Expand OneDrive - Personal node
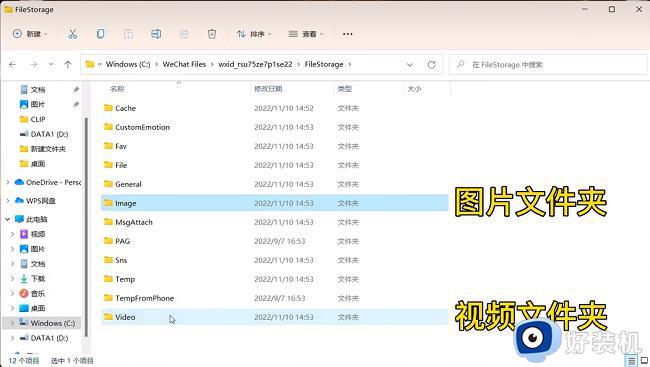This screenshot has width=650, height=367. coord(7,182)
